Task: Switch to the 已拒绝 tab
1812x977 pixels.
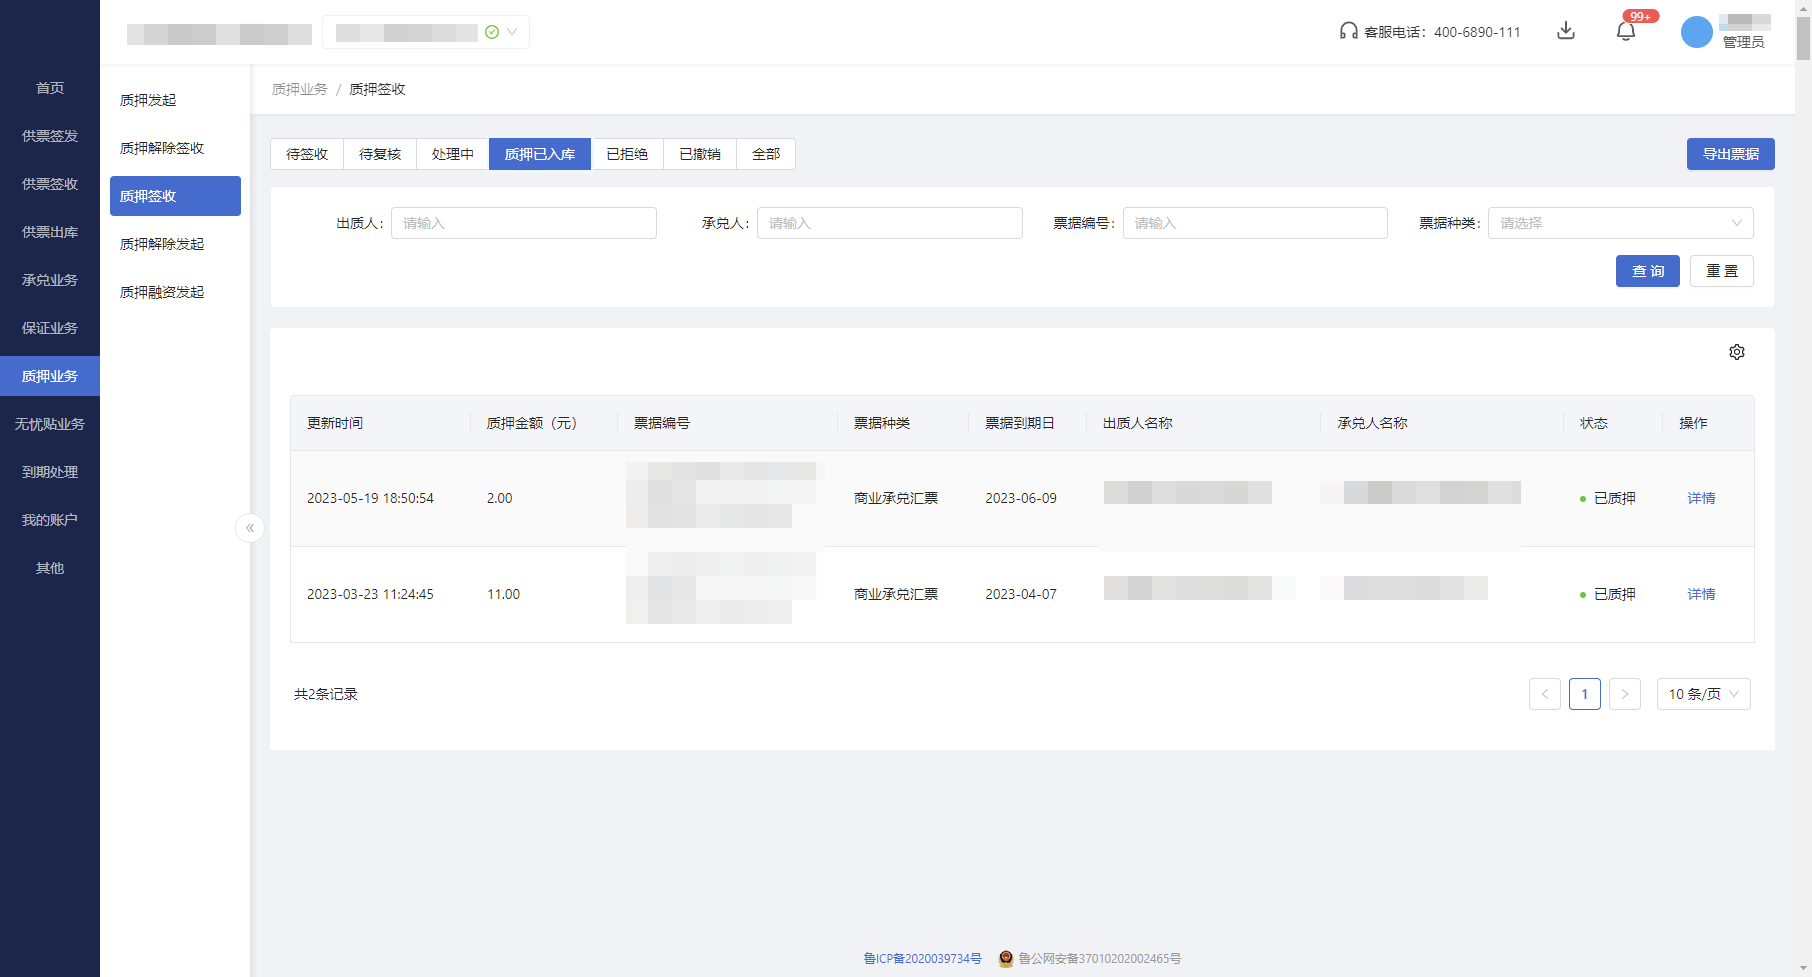Action: point(627,154)
